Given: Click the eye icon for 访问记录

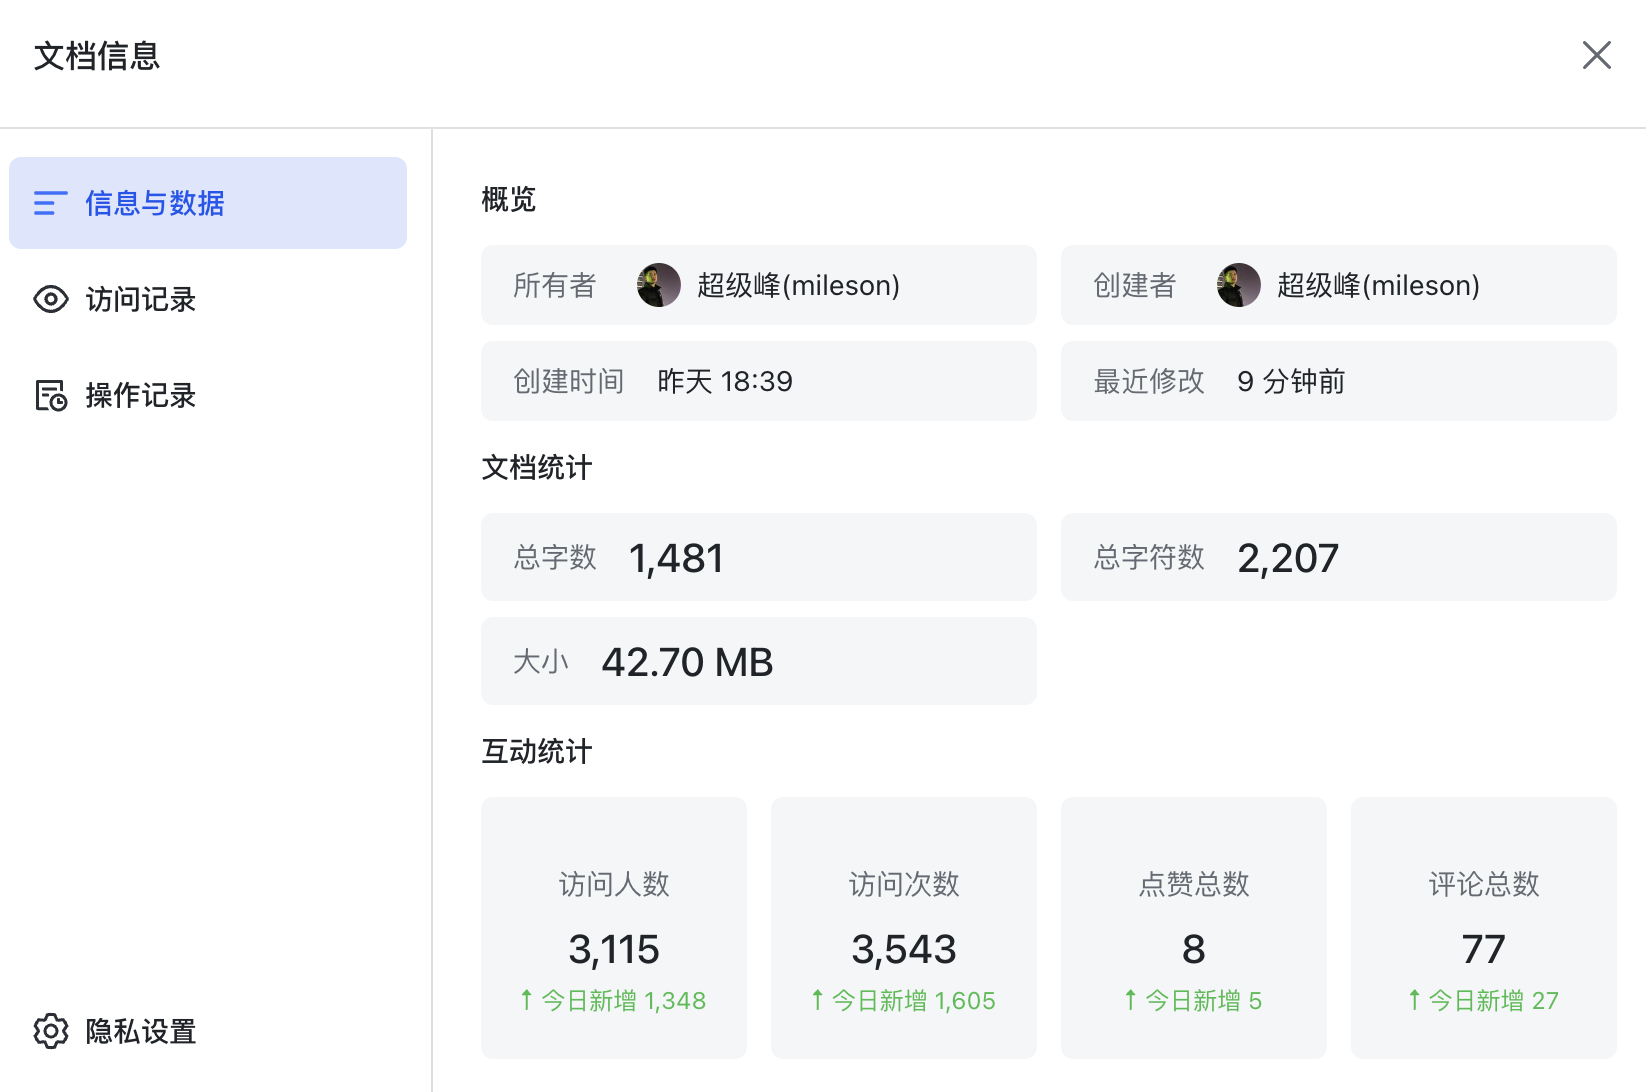Looking at the screenshot, I should pos(51,299).
